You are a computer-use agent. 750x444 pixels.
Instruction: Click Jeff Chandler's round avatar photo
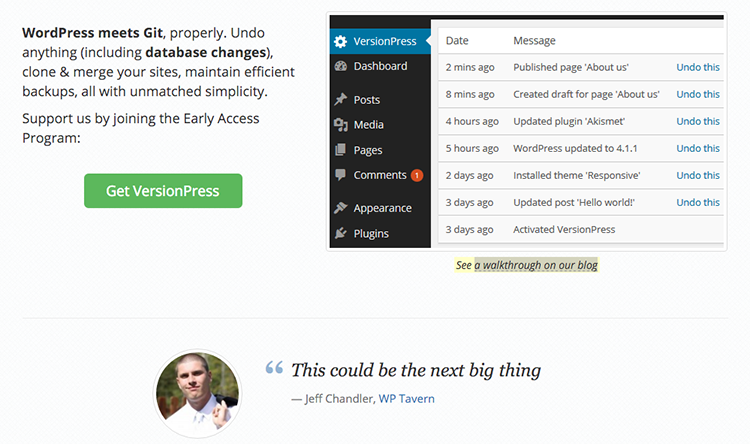coord(196,393)
